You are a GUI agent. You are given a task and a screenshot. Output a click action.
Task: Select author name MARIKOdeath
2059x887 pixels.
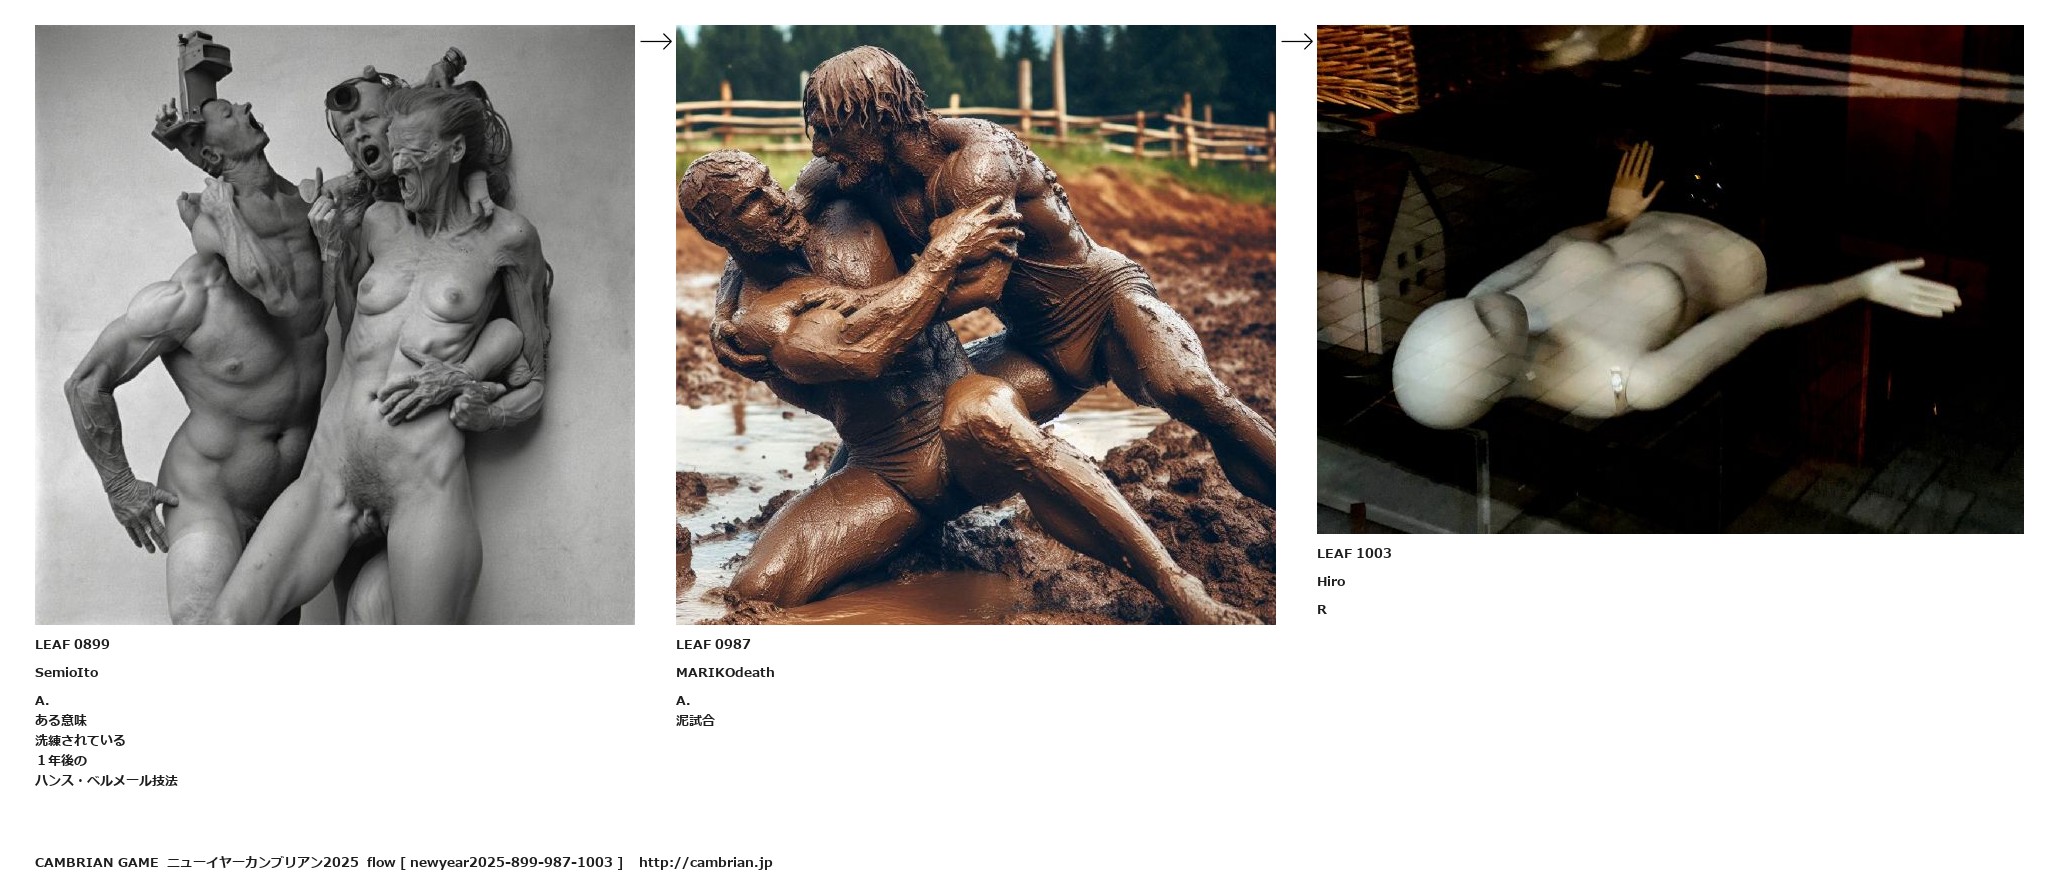click(725, 672)
